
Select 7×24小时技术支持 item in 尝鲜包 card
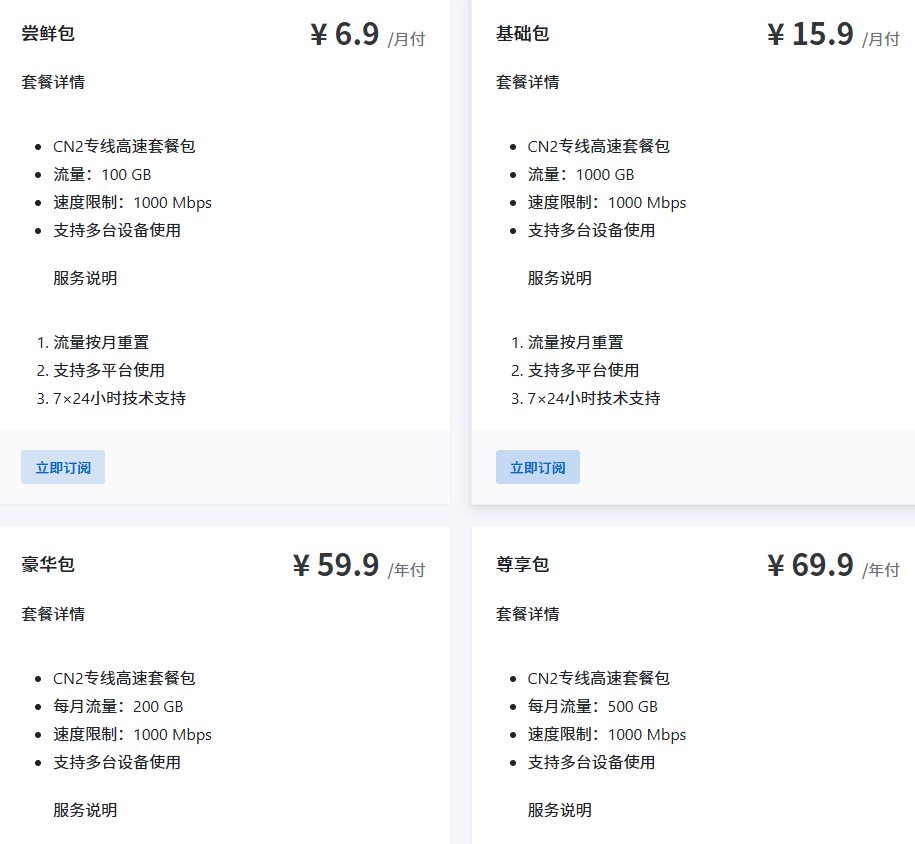[x=119, y=398]
